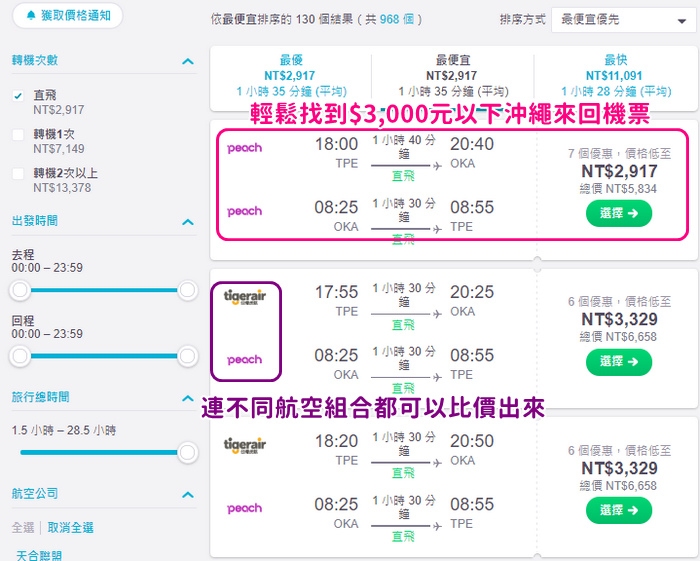The image size is (700, 561).
Task: Click the tigerair logo in the second result
Action: pyautogui.click(x=245, y=297)
